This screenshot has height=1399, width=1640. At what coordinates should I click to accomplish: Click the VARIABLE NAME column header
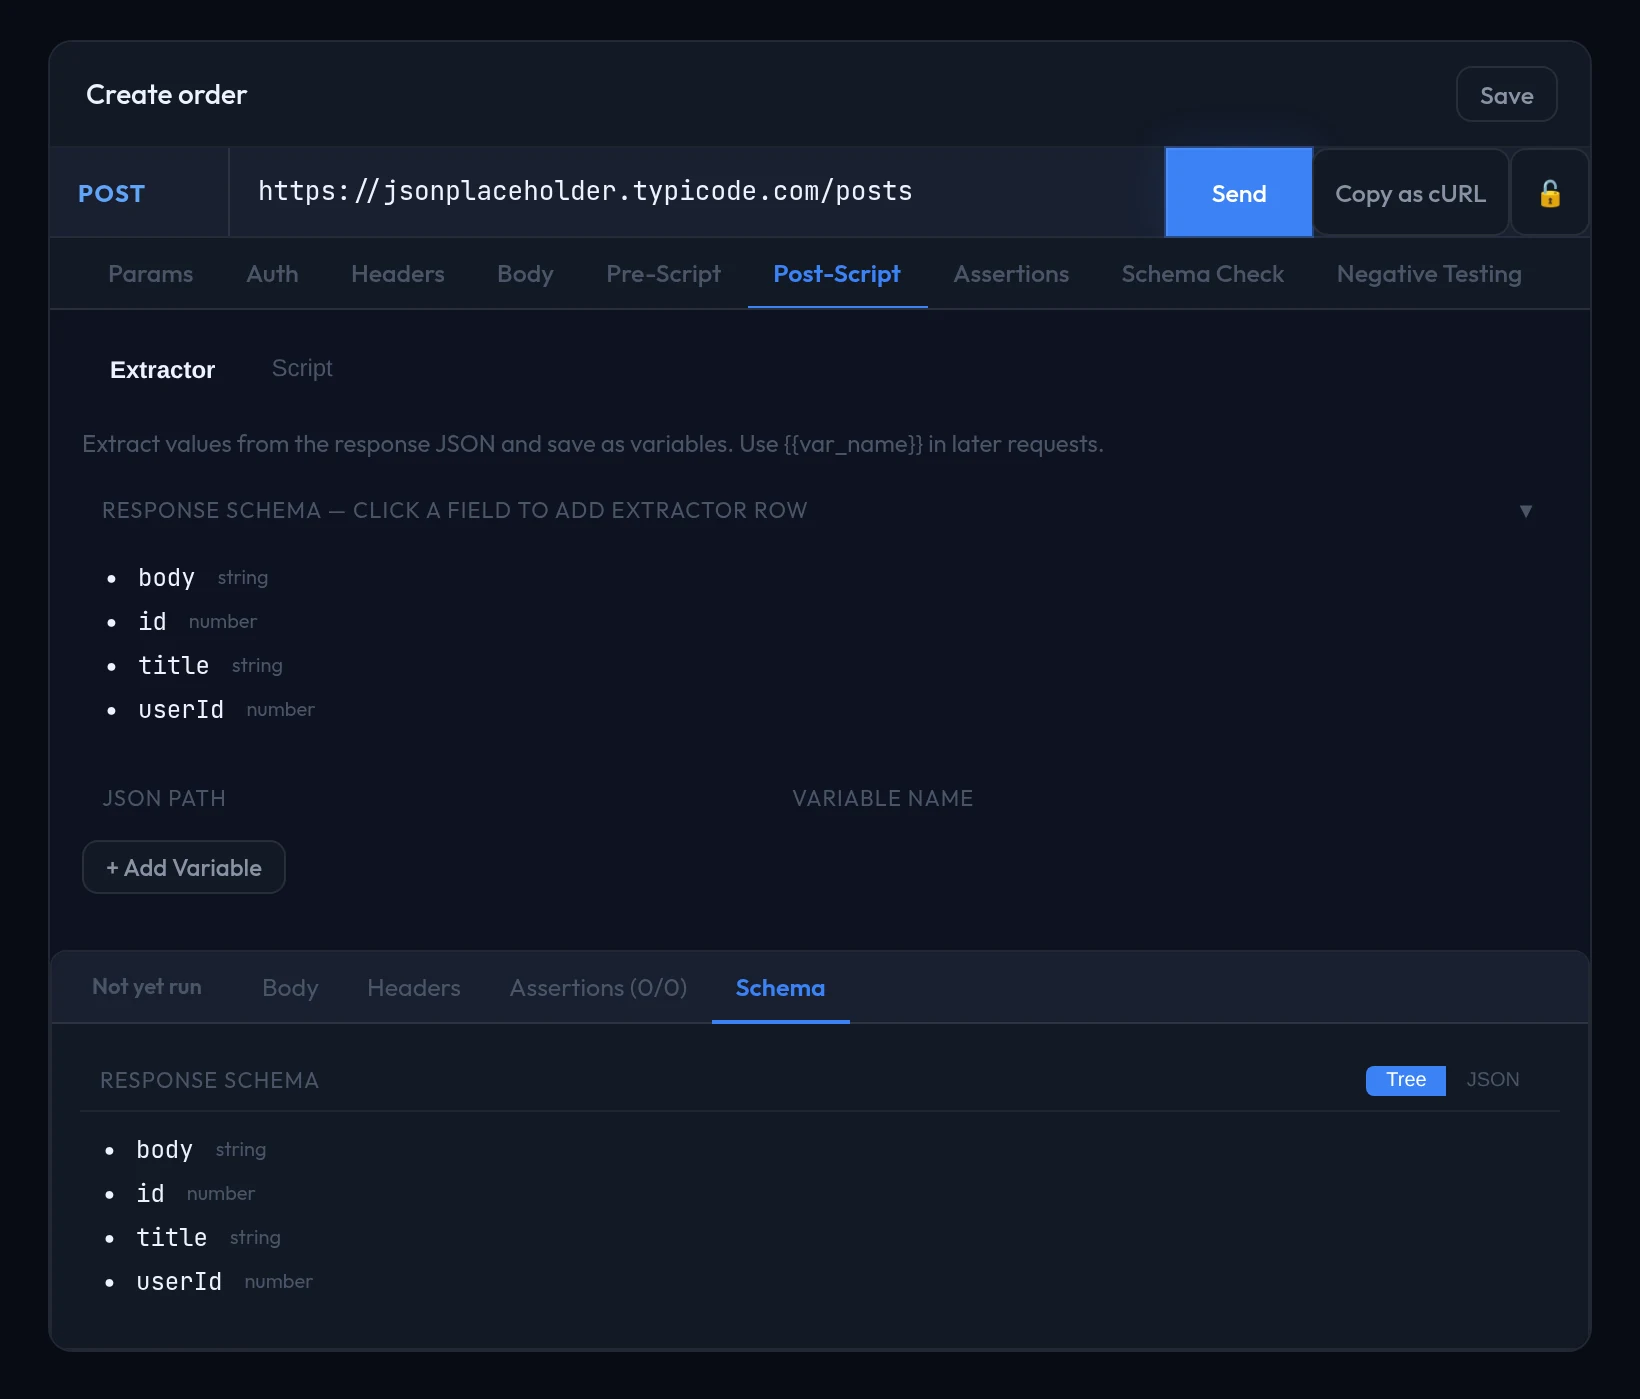[882, 798]
